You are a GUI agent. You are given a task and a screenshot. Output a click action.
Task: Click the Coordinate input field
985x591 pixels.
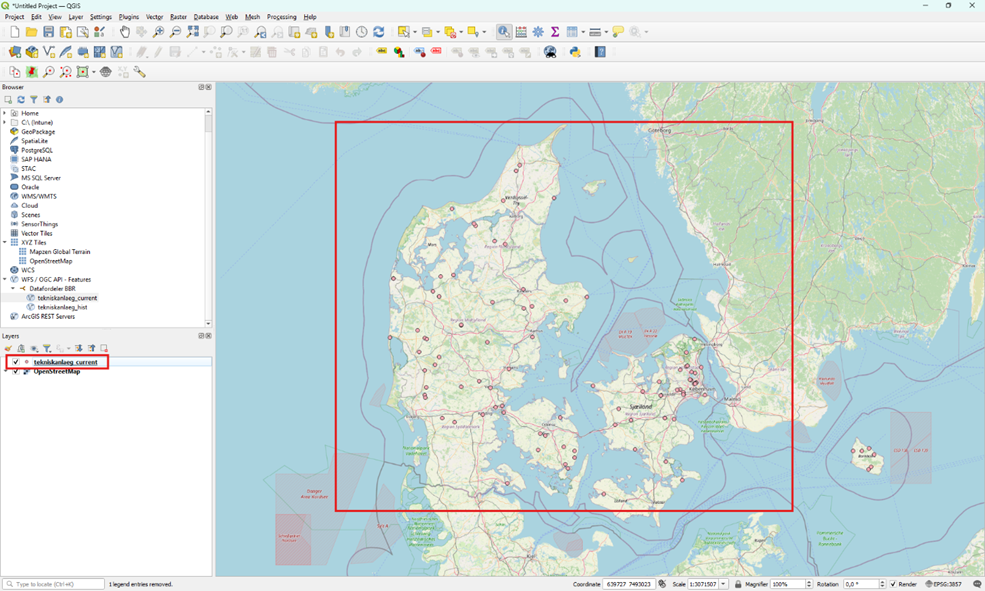click(628, 584)
